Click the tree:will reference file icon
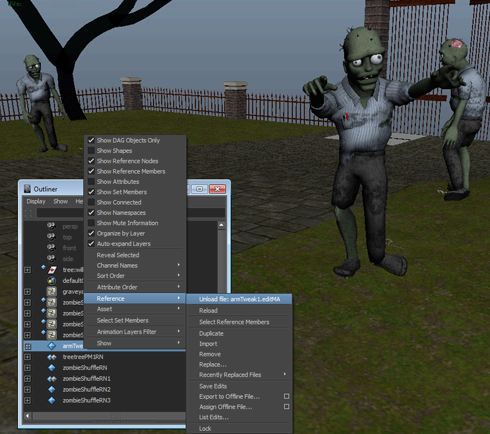The image size is (490, 434). pos(52,269)
